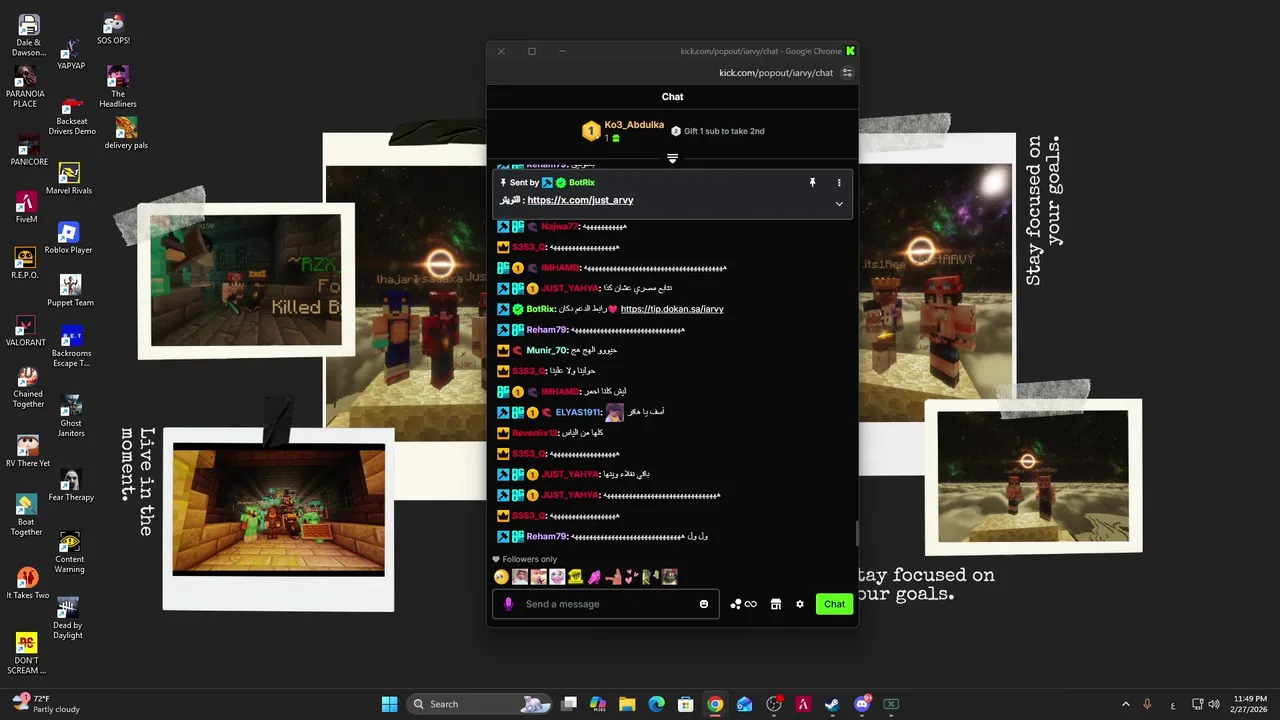Open delivery pals desktop shortcut
This screenshot has width=1280, height=720.
126,134
